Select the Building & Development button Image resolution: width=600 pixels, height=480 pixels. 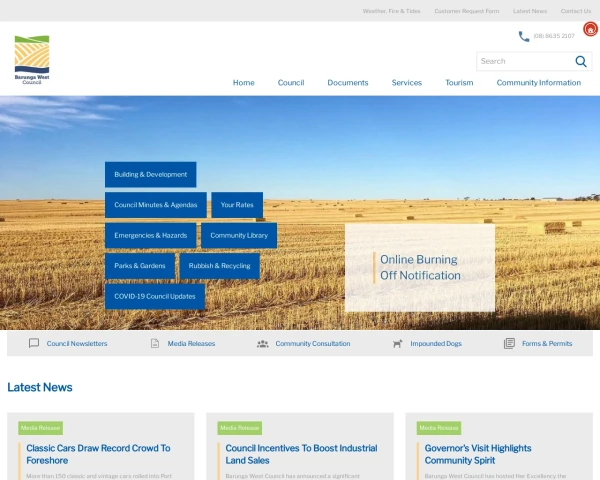(x=150, y=175)
